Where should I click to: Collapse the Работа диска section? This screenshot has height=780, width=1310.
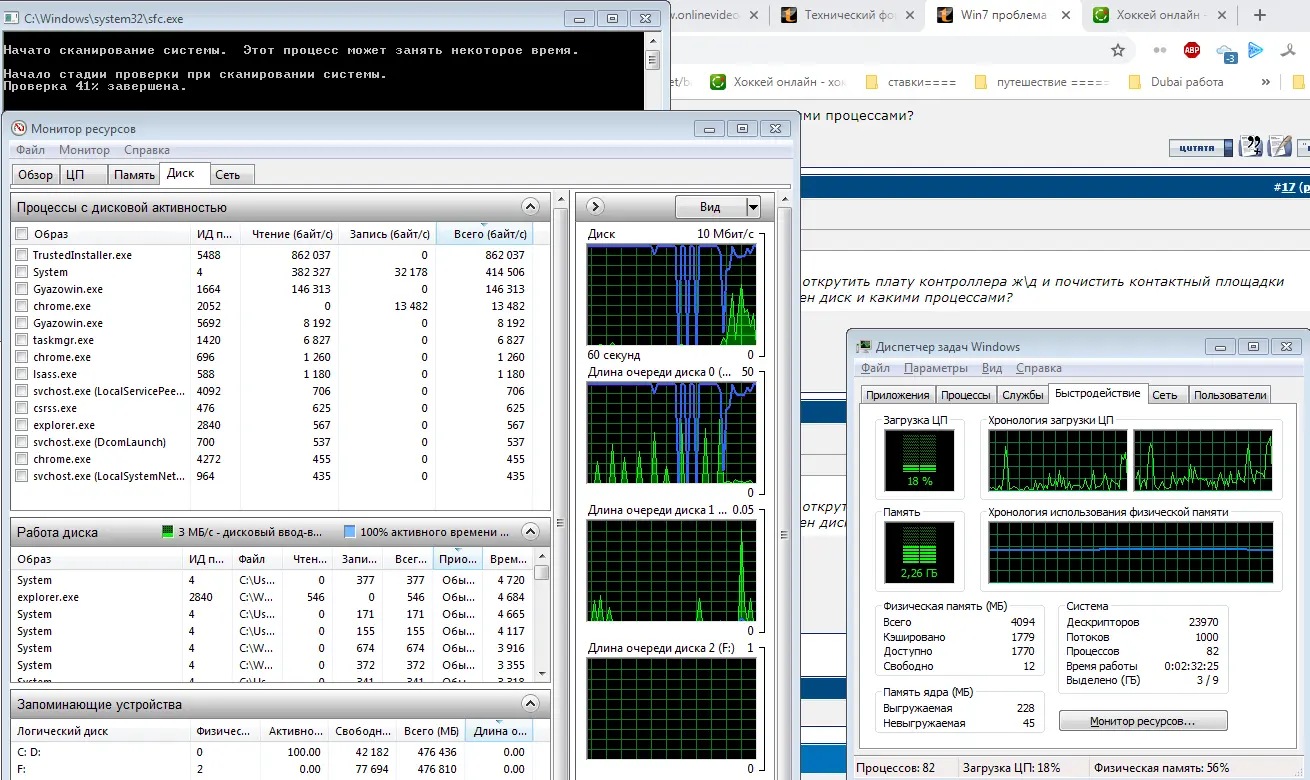click(530, 531)
